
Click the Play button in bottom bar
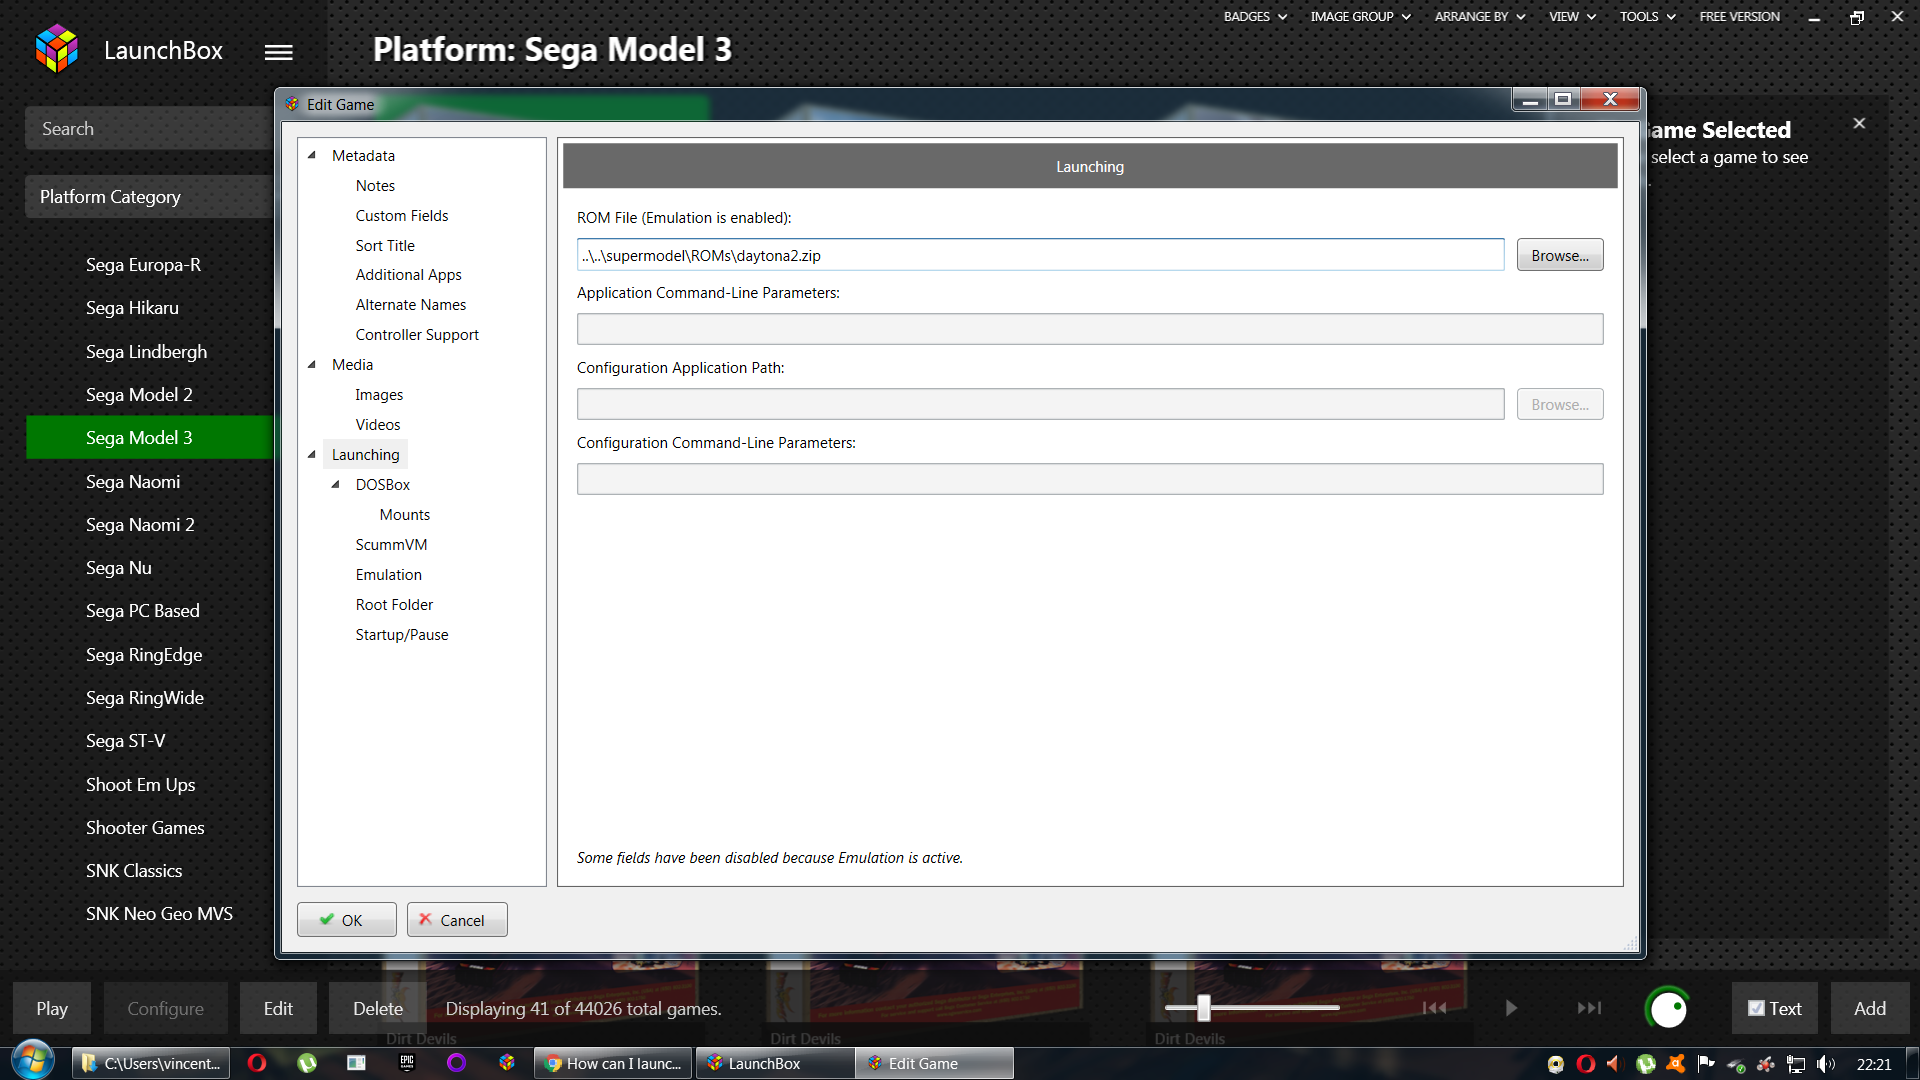tap(52, 1008)
